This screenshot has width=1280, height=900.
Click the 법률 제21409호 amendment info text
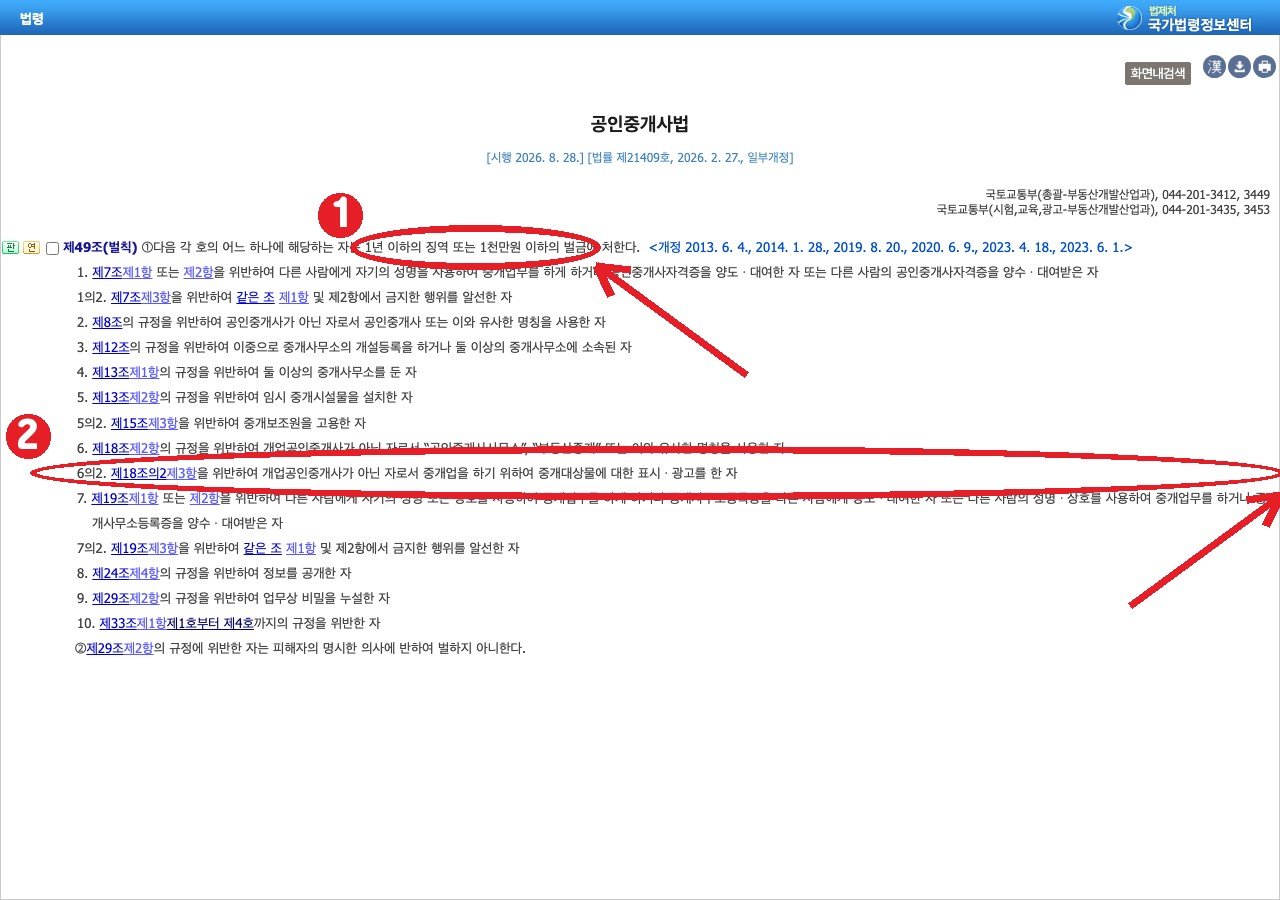point(691,158)
